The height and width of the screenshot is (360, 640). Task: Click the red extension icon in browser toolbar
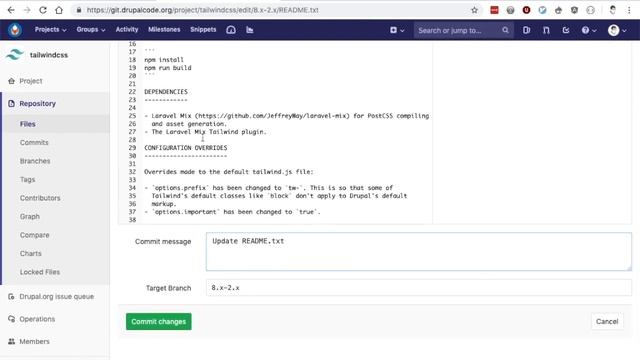pyautogui.click(x=494, y=10)
